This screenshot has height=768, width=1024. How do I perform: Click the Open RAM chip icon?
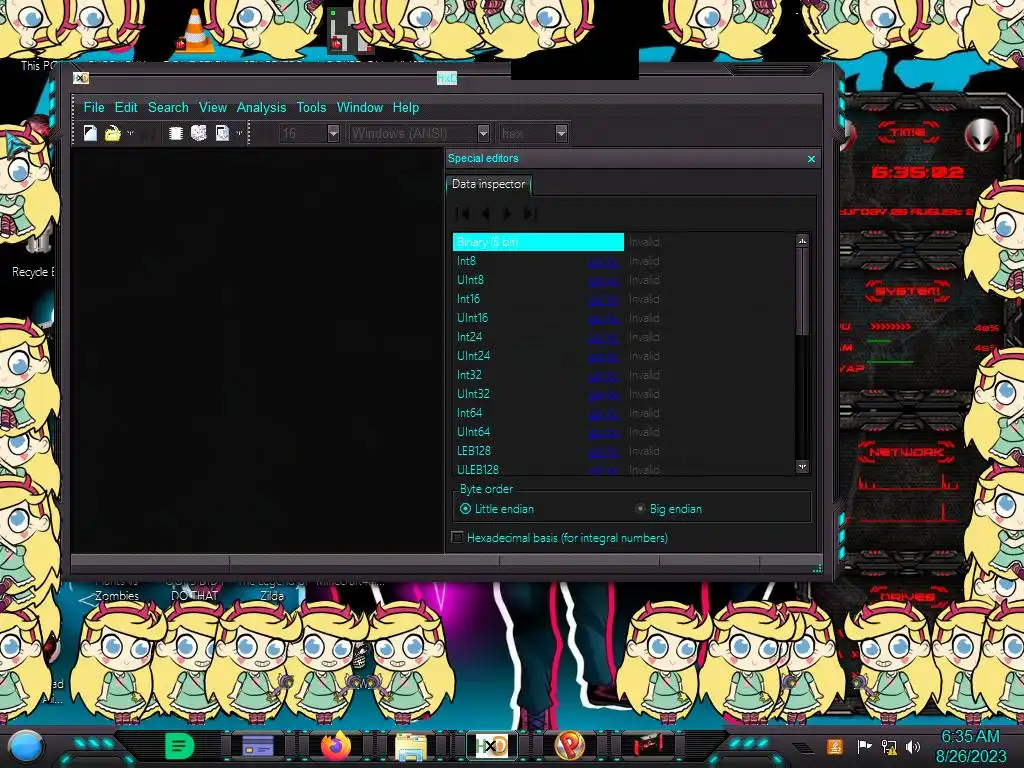click(x=175, y=133)
